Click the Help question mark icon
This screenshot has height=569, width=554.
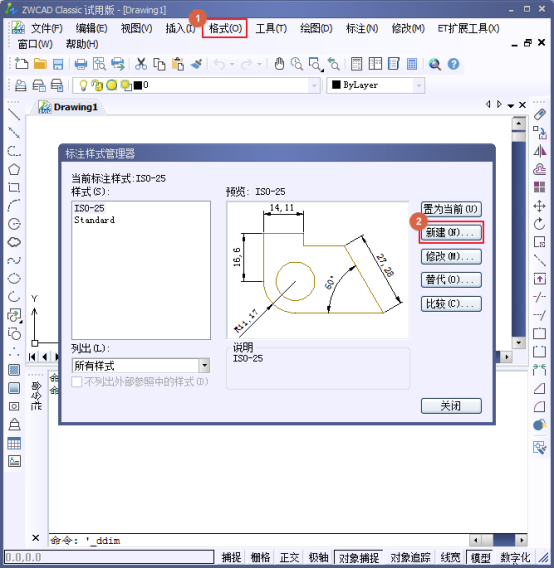pos(453,64)
